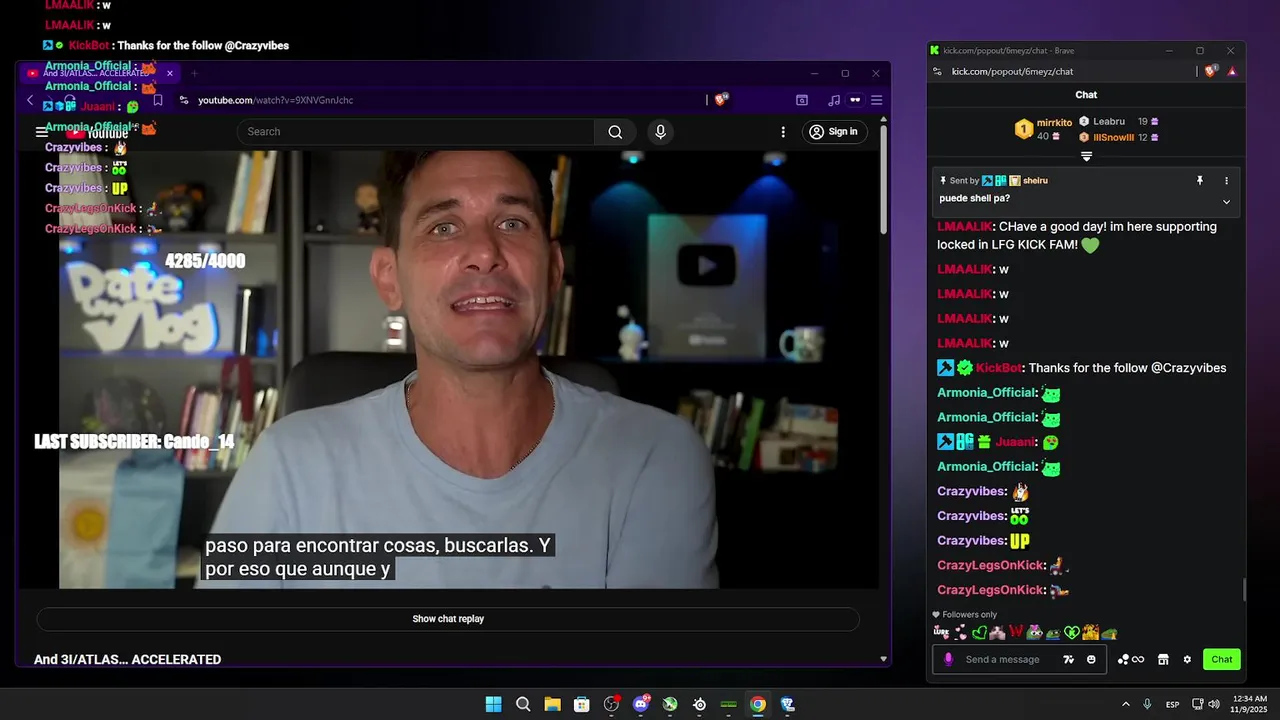Image resolution: width=1280 pixels, height=720 pixels.
Task: Click video title And 3I/ATLAS... ACCELERATED
Action: pyautogui.click(x=127, y=659)
